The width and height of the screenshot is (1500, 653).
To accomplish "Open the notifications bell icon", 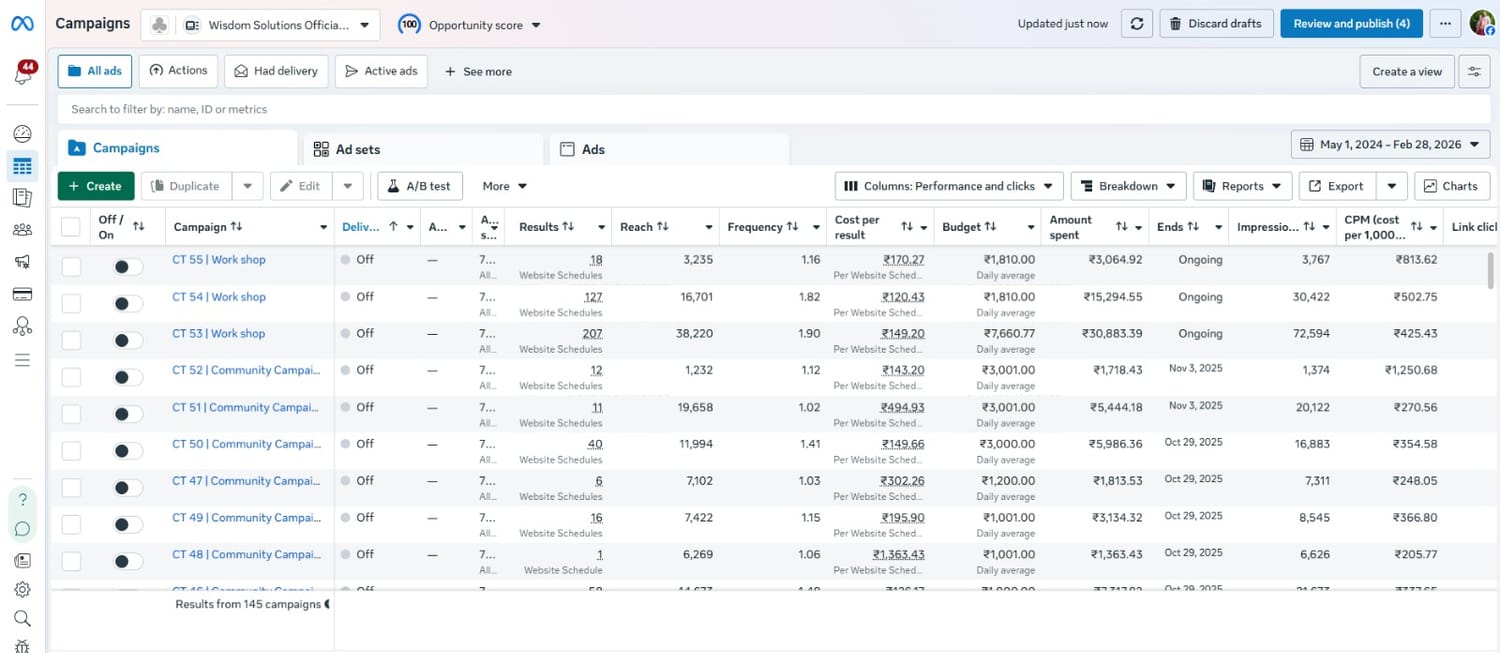I will (23, 75).
